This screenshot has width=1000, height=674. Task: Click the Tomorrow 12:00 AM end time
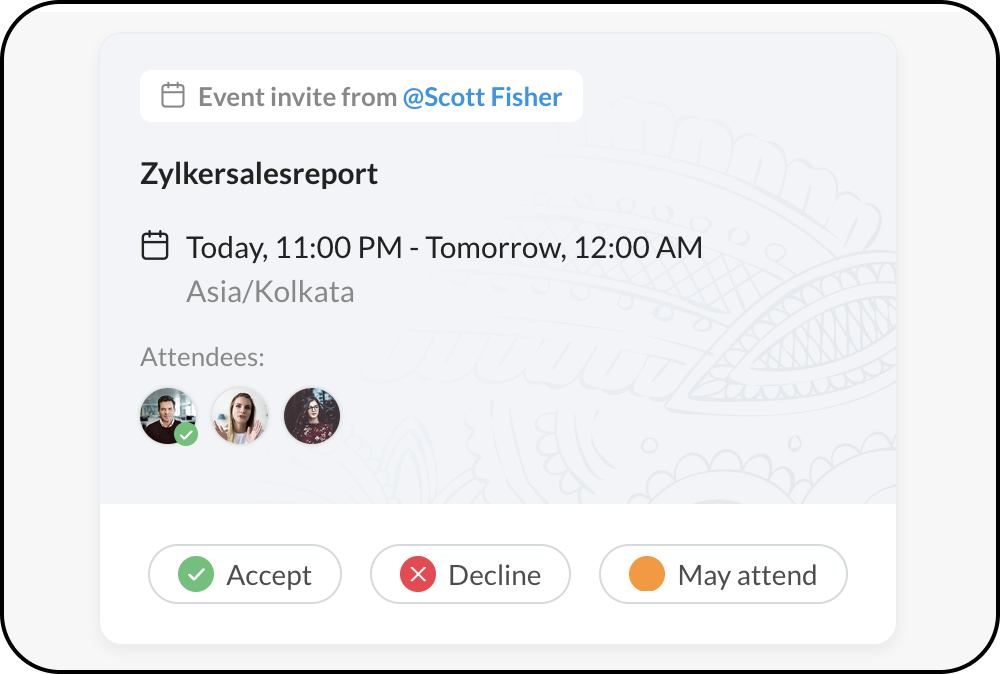coord(564,248)
